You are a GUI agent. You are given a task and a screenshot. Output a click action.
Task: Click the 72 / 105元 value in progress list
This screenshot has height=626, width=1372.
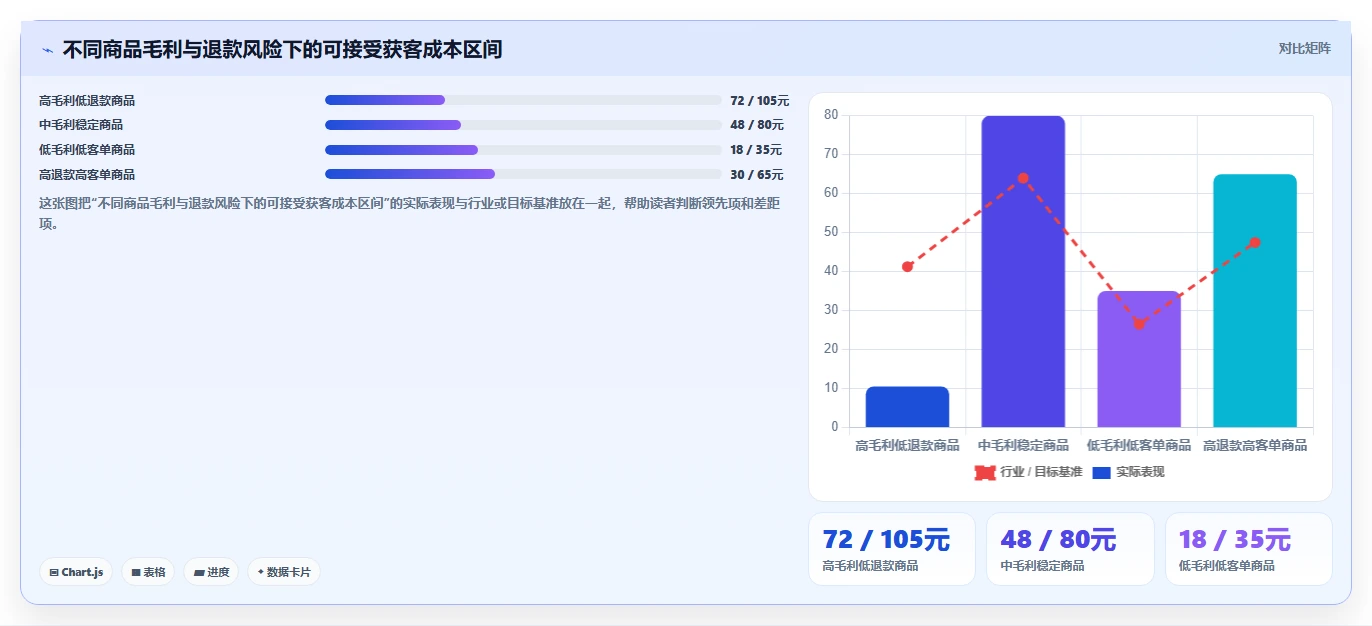click(x=760, y=101)
